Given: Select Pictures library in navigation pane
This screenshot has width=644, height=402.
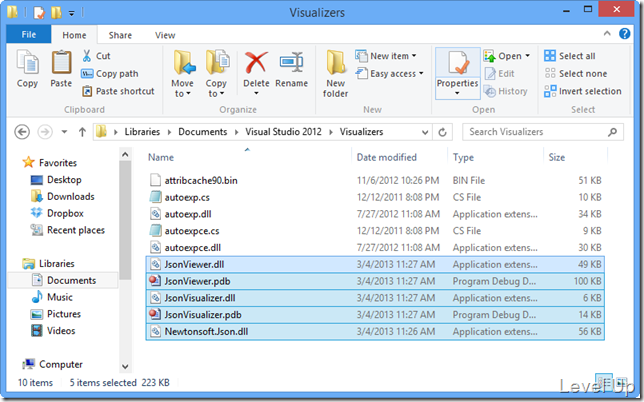Looking at the screenshot, I should click(x=56, y=314).
